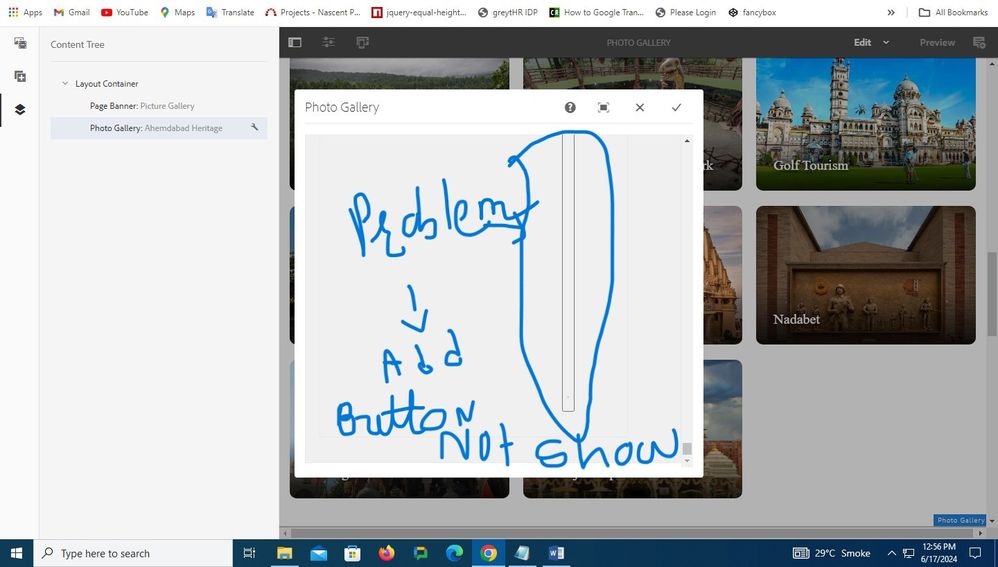998x567 pixels.
Task: Toggle fullscreen mode for Photo Gallery dialog
Action: tap(604, 107)
